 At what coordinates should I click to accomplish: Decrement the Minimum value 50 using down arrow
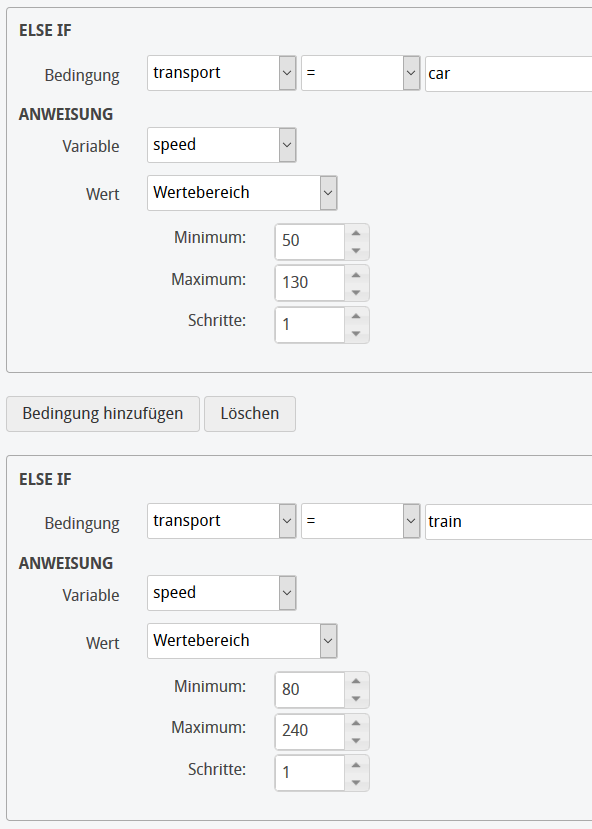pyautogui.click(x=358, y=248)
